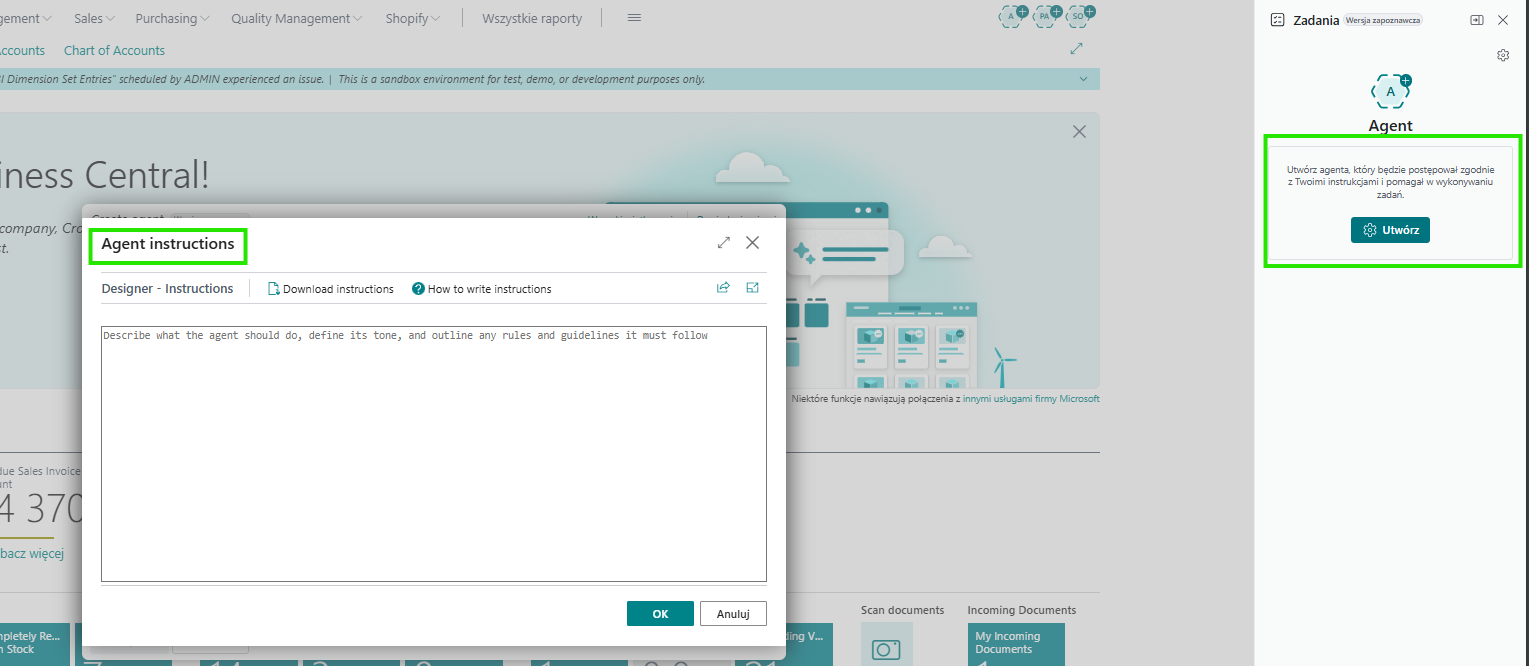Screen dimensions: 1529x666
Task: Open settings gear in the Zadania panel
Action: (x=1502, y=56)
